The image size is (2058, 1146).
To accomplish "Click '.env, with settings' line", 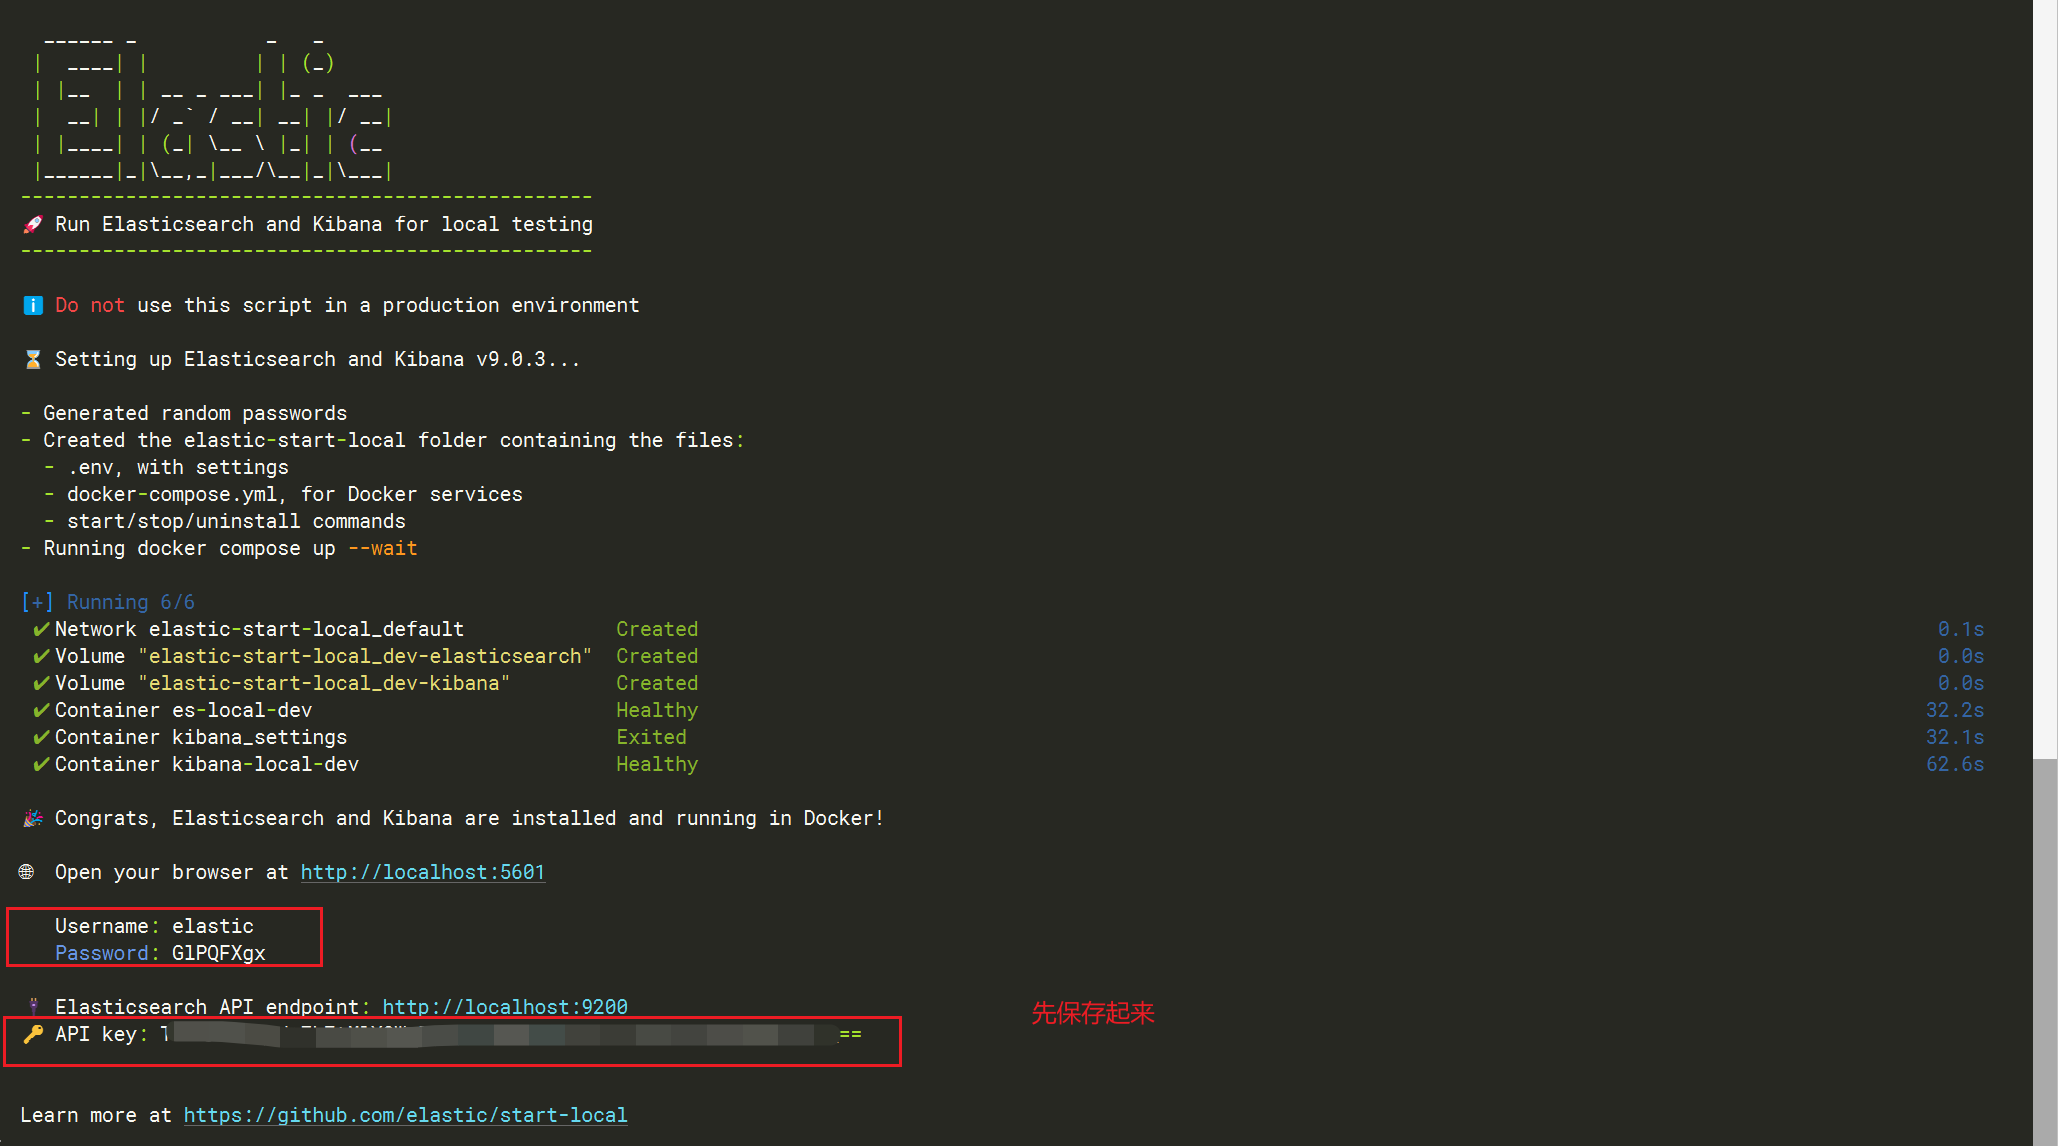I will 178,467.
